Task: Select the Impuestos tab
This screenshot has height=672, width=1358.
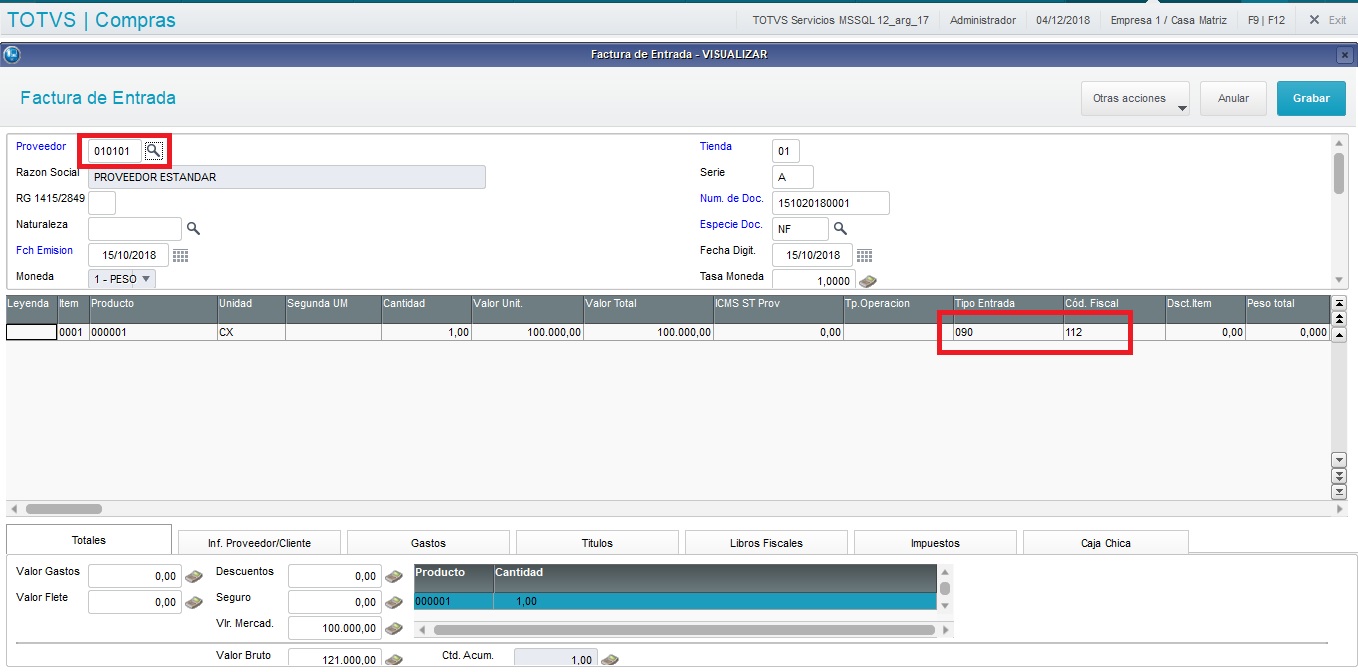Action: [x=935, y=543]
